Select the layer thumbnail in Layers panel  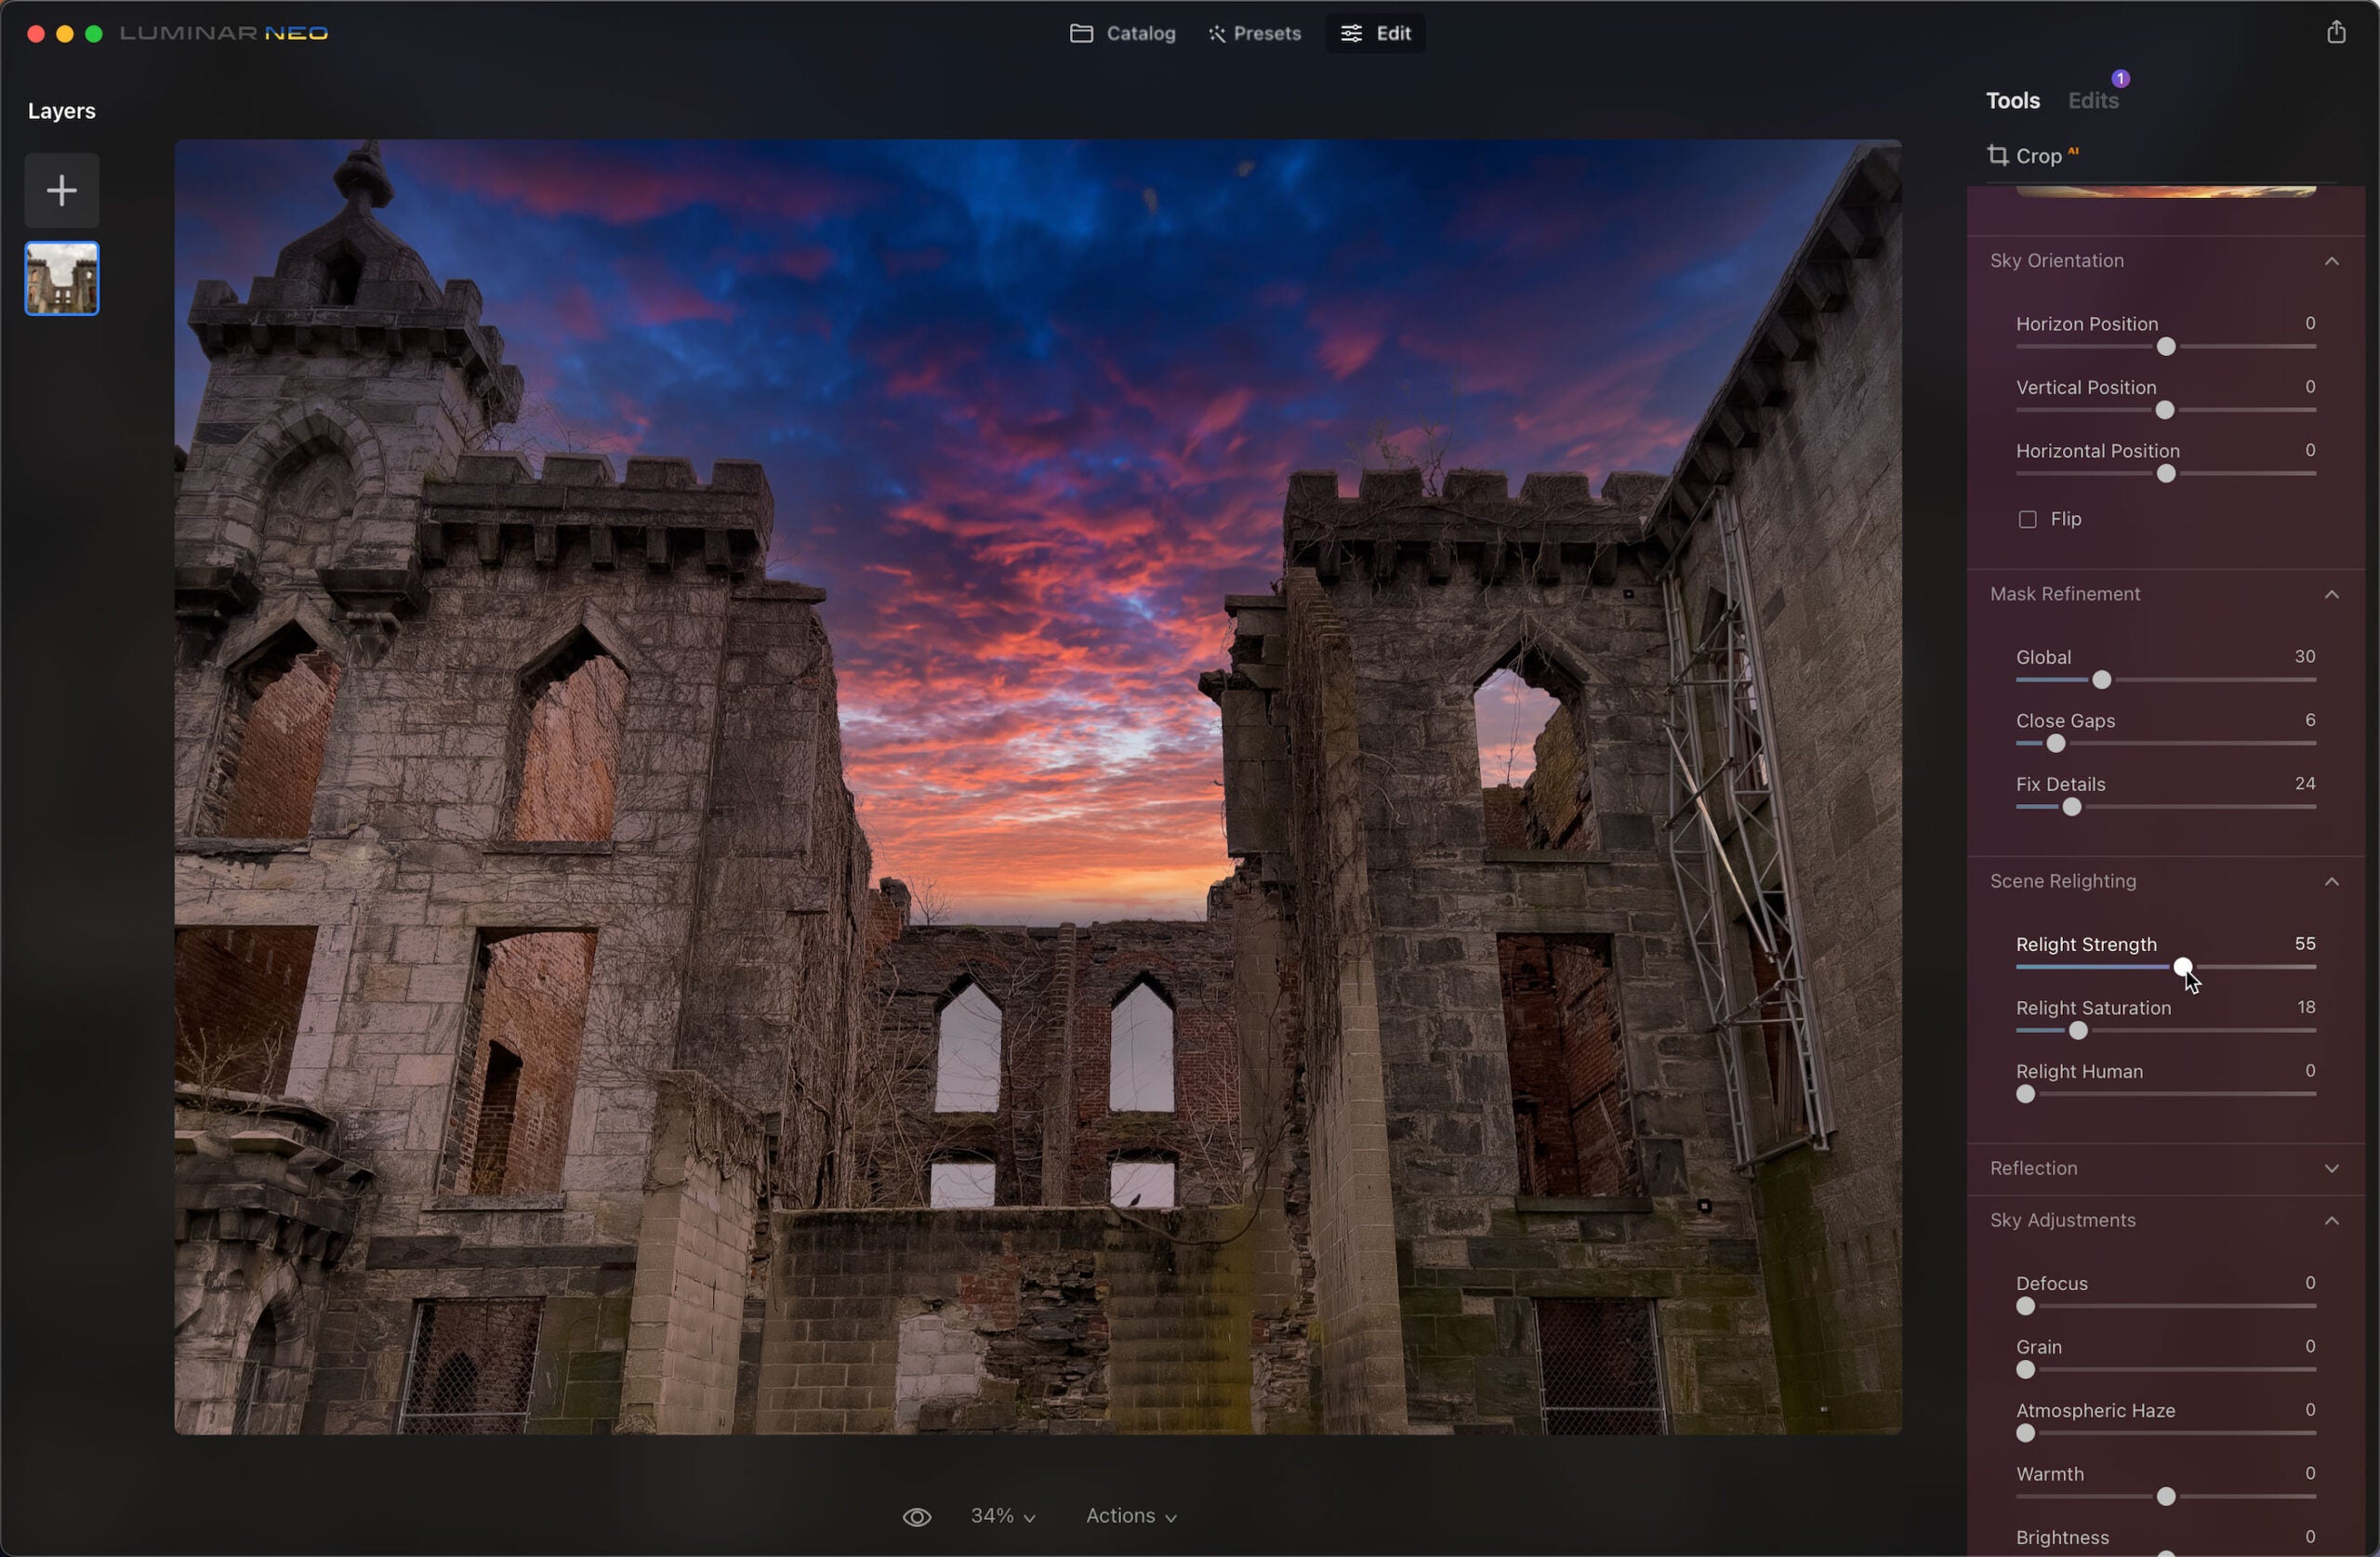click(x=60, y=276)
